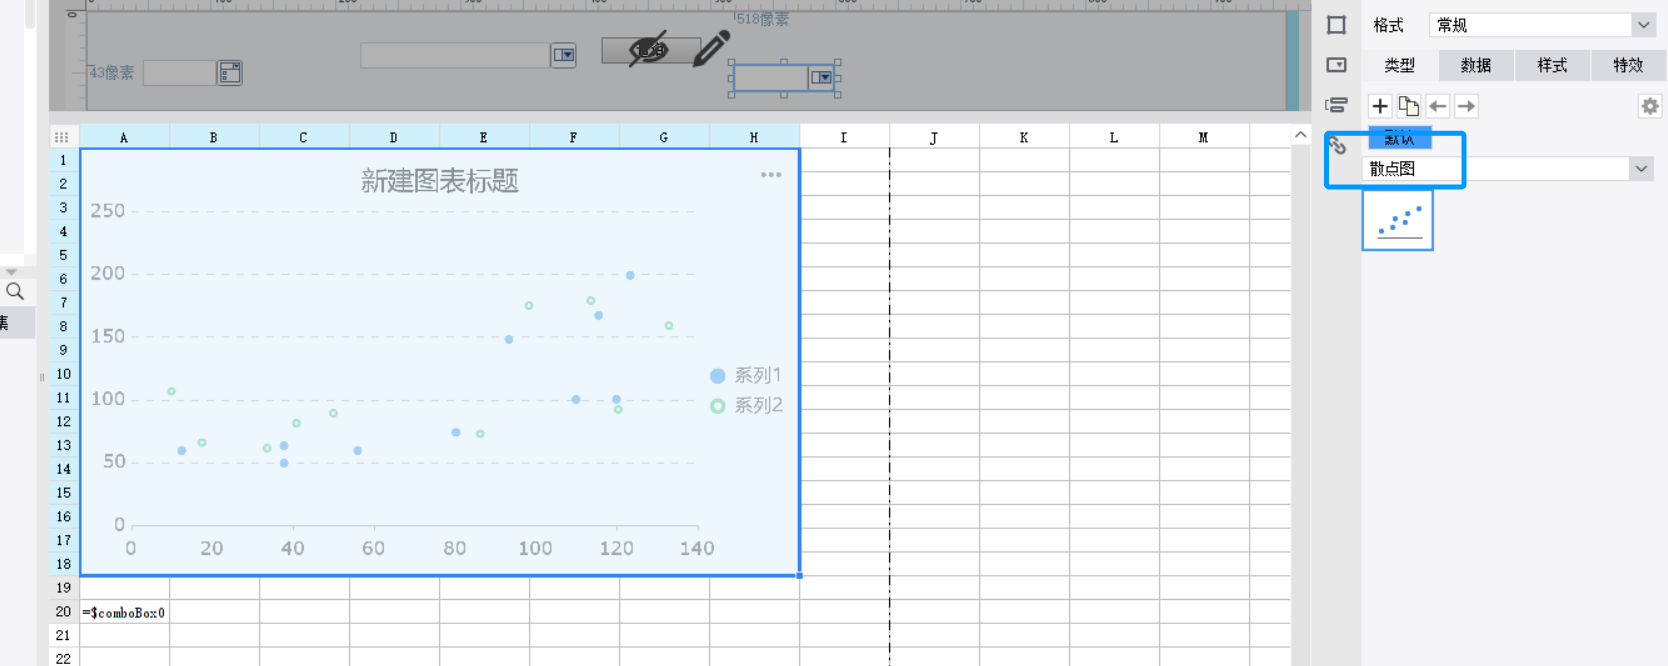Click the pencil edit icon in parameter pane
Image resolution: width=1668 pixels, height=666 pixels.
(711, 47)
